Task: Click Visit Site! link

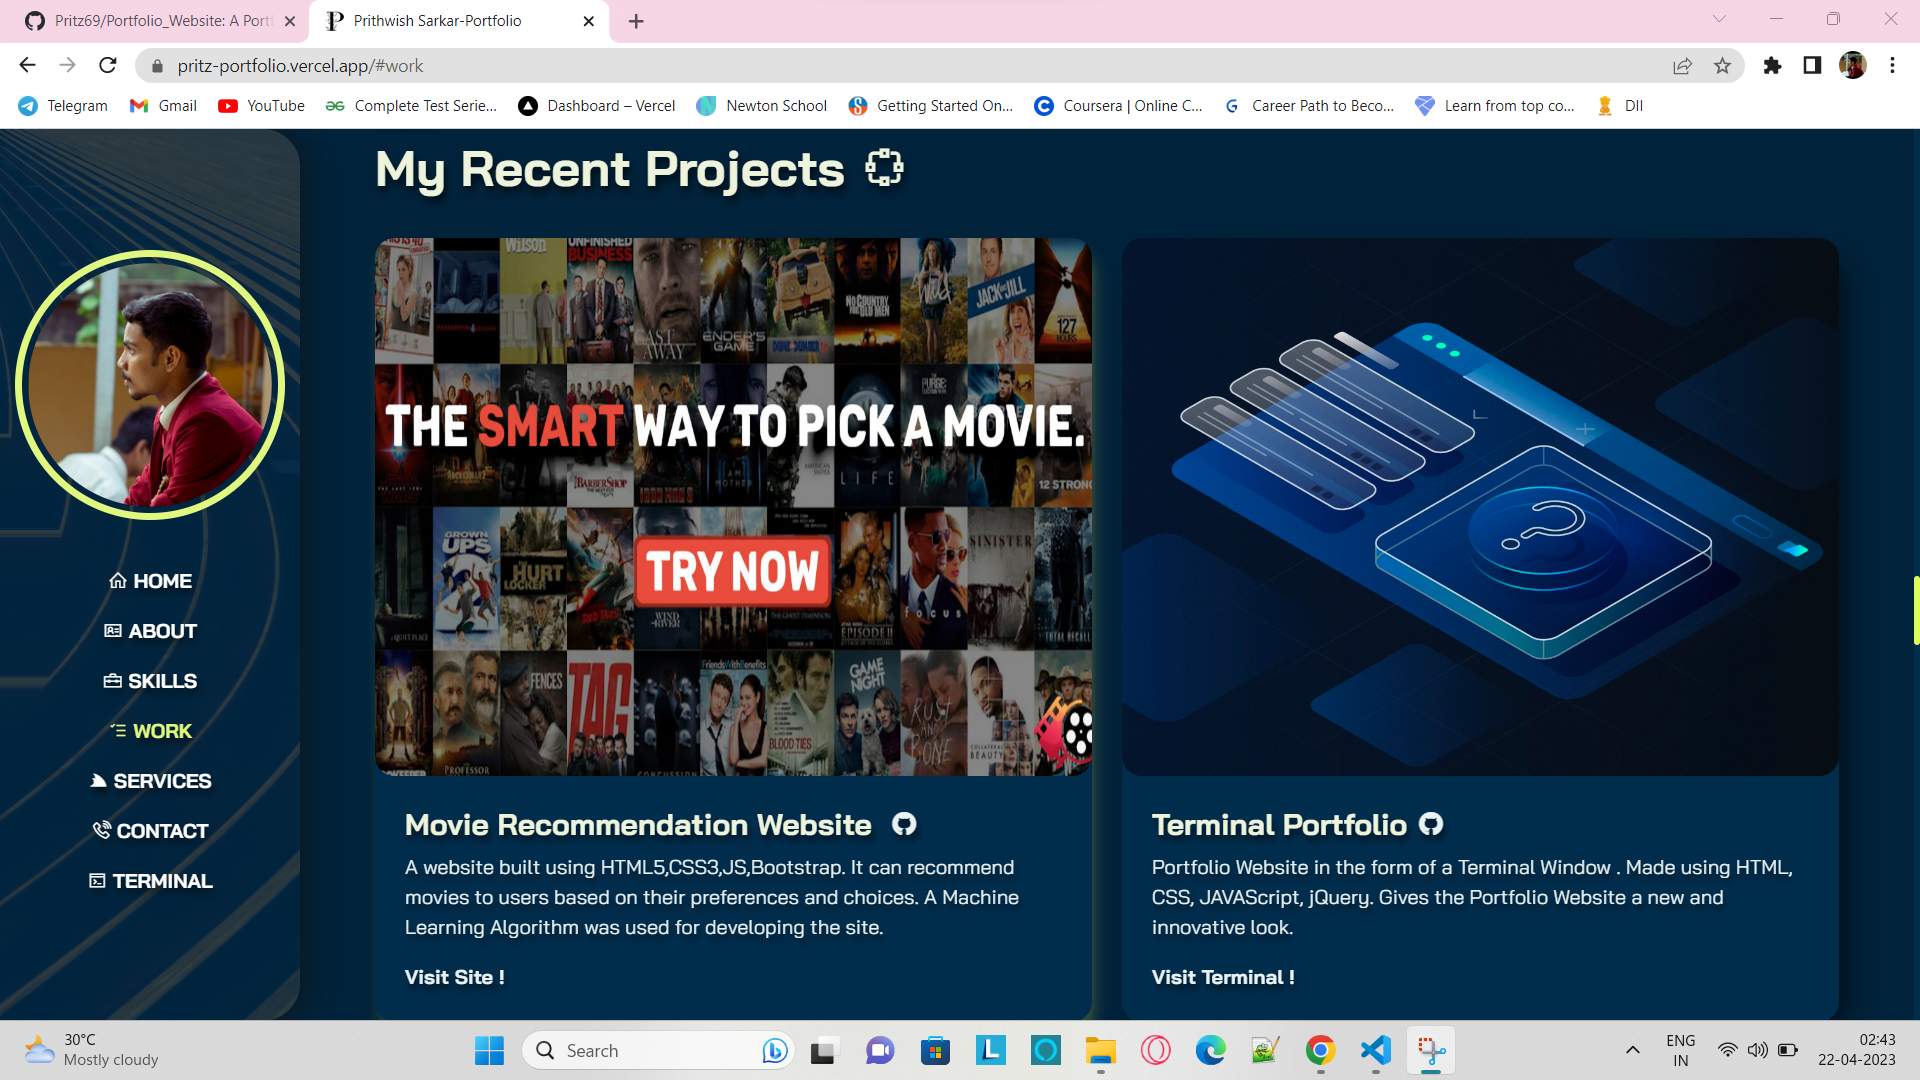Action: coord(454,977)
